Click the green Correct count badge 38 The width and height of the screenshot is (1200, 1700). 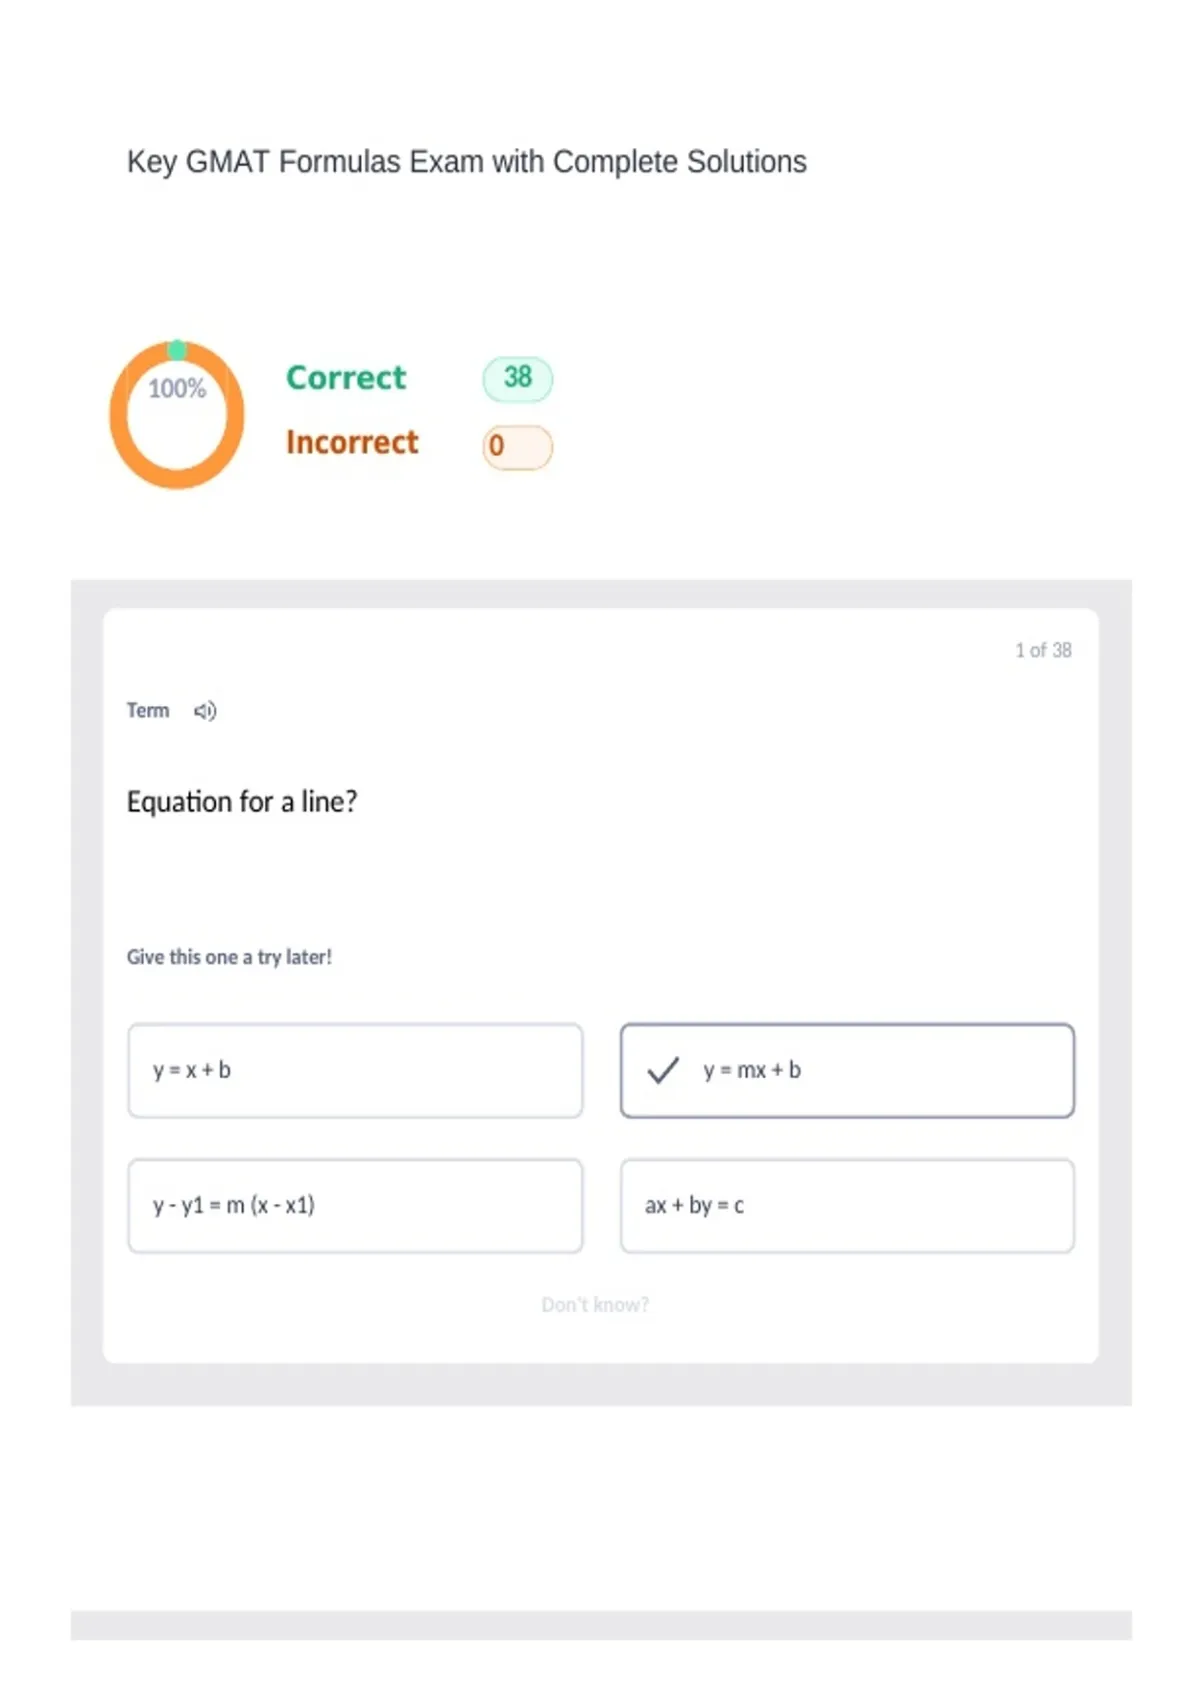tap(518, 378)
